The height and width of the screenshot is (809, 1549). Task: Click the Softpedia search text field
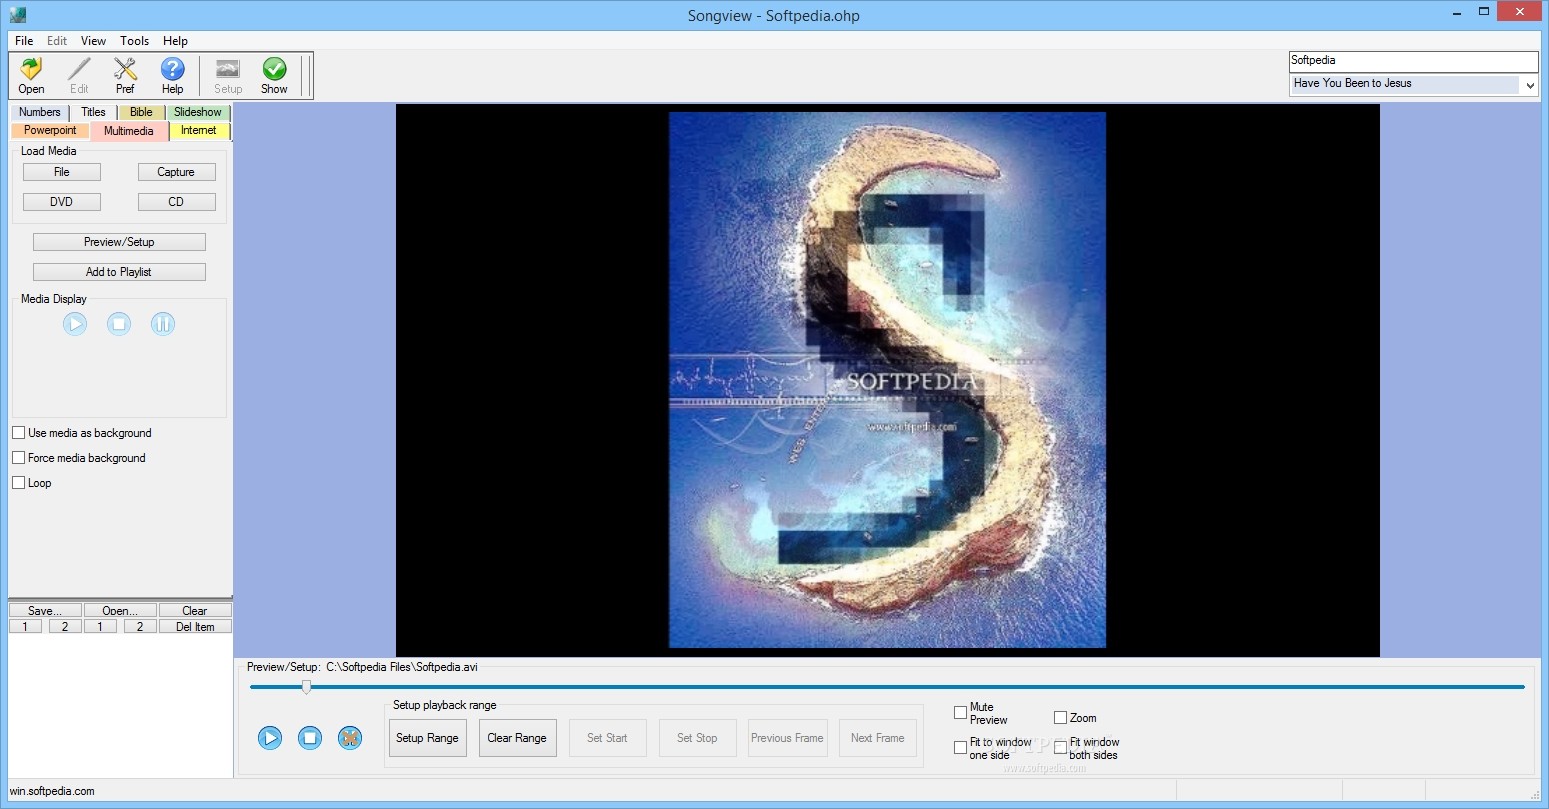tap(1413, 61)
